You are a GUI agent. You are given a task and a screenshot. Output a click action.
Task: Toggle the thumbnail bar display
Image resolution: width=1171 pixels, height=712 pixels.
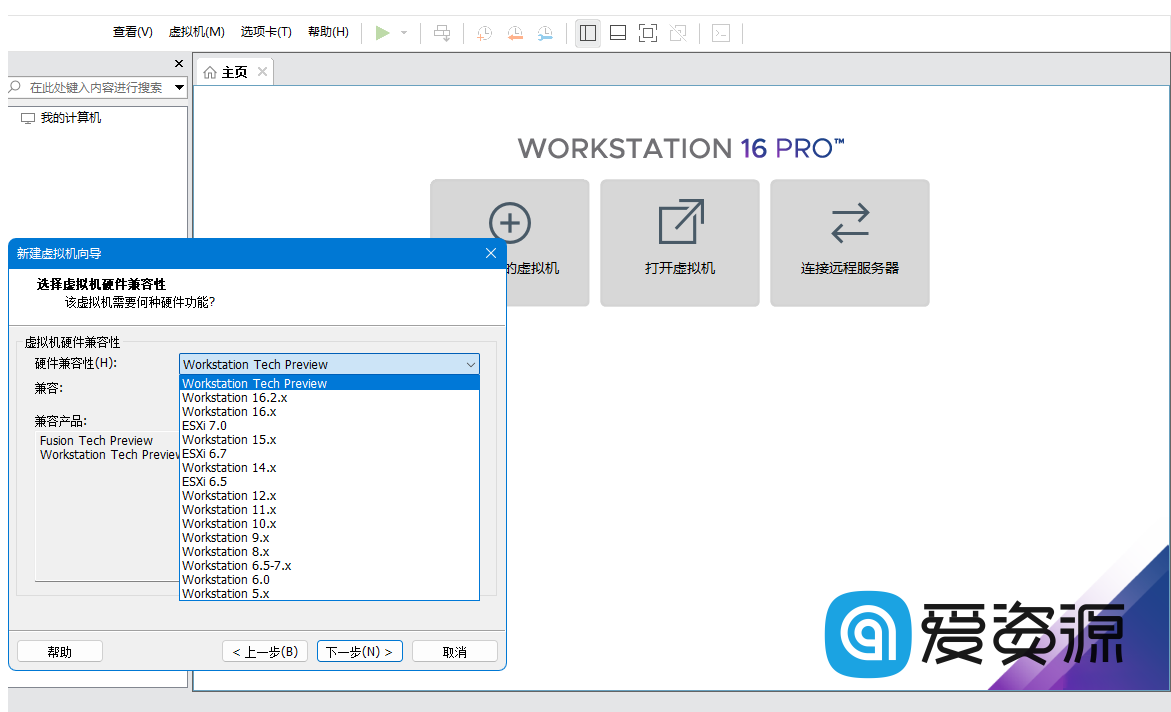617,33
